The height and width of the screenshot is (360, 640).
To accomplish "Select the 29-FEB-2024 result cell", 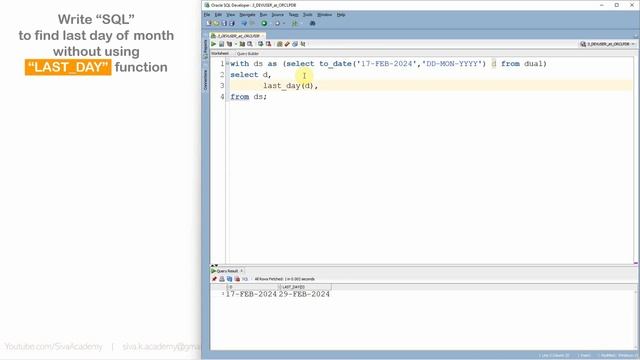I will pyautogui.click(x=304, y=294).
